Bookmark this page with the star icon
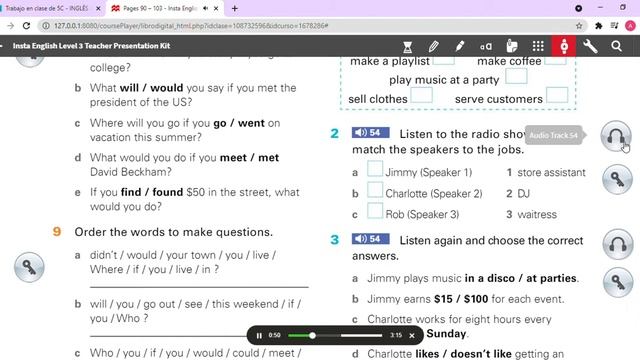This screenshot has height=360, width=640. coord(579,26)
